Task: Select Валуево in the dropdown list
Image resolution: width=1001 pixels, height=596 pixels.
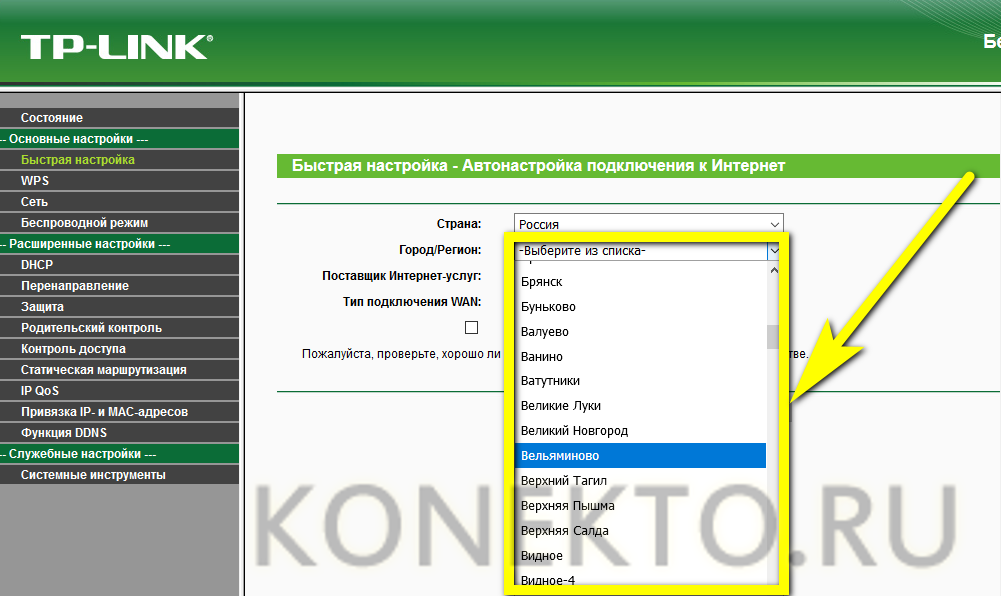Action: coord(640,331)
